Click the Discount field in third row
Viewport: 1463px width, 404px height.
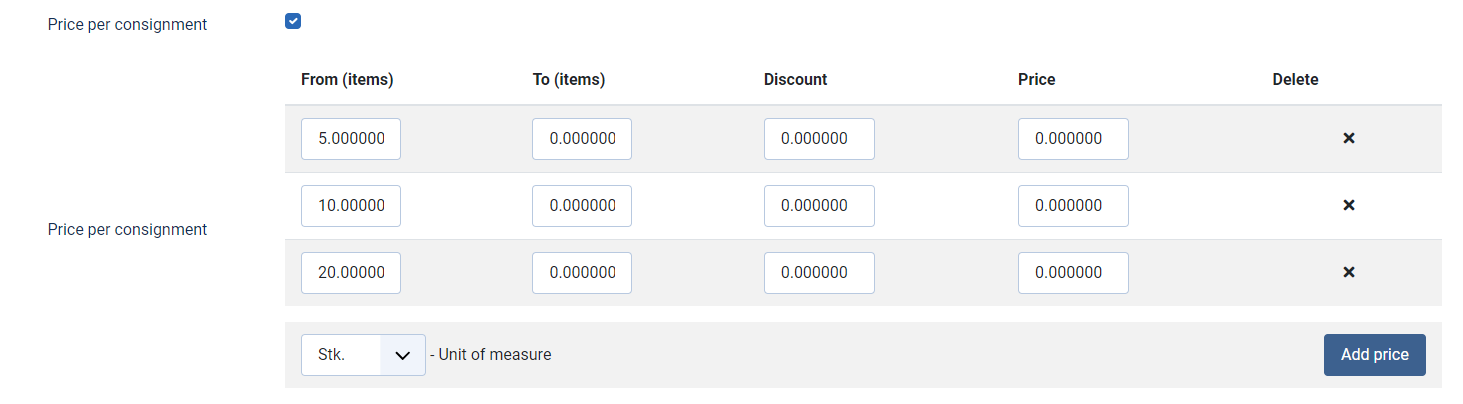pos(819,273)
